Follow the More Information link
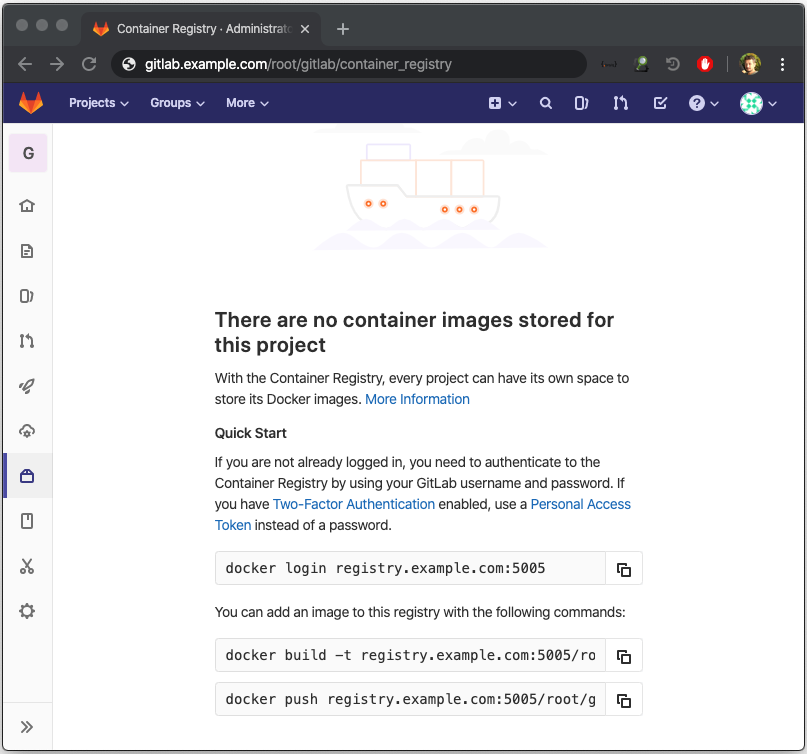The width and height of the screenshot is (807, 754). point(417,399)
